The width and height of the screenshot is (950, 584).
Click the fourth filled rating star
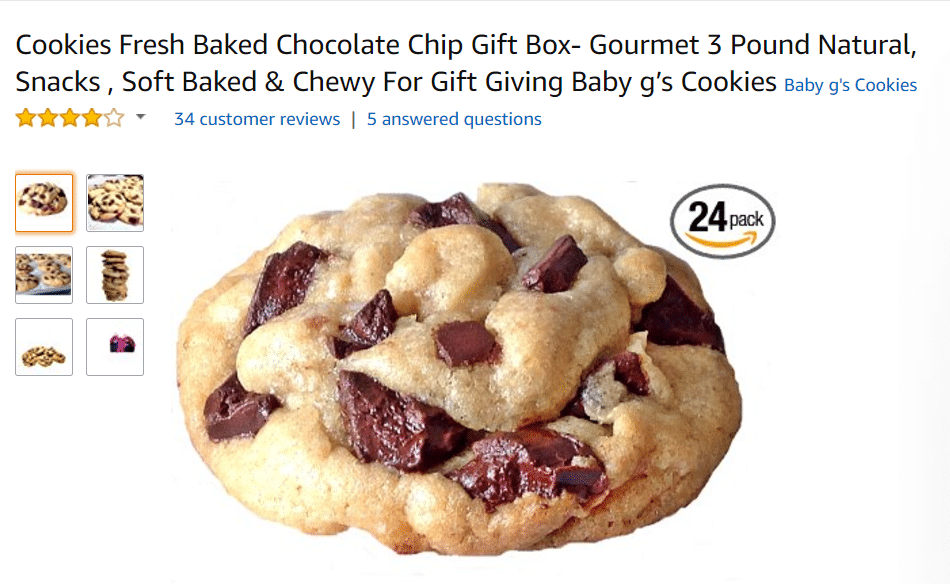91,118
